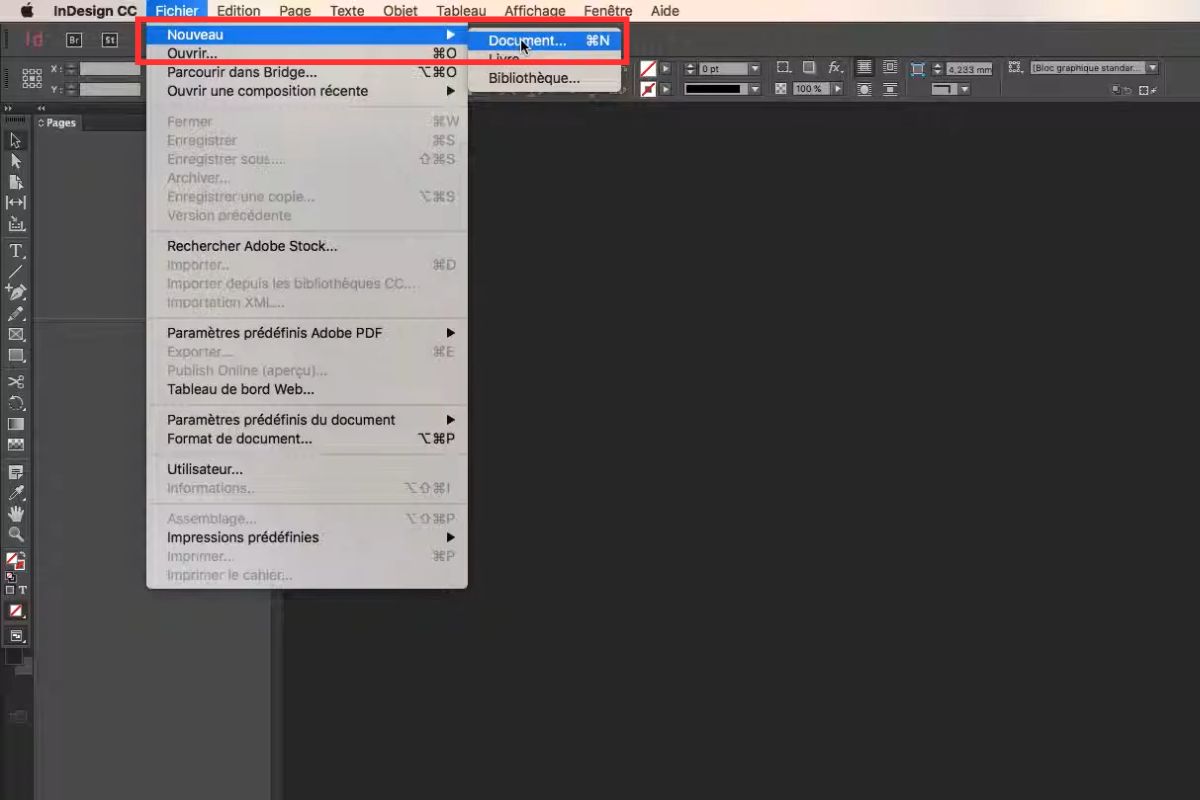Select the Note tool
The image size is (1200, 800).
click(x=16, y=472)
